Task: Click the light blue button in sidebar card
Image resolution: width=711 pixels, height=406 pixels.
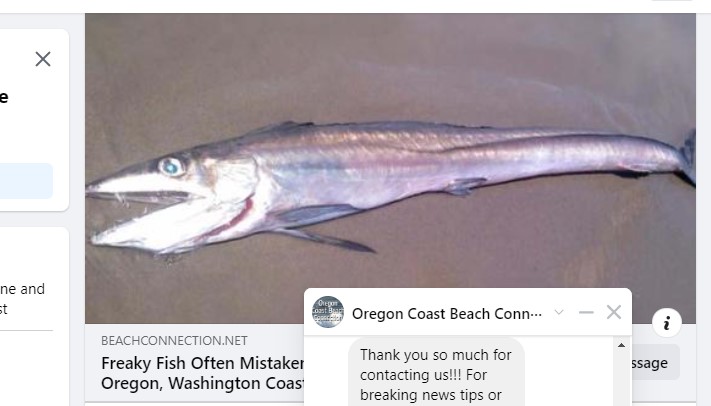Action: point(26,181)
